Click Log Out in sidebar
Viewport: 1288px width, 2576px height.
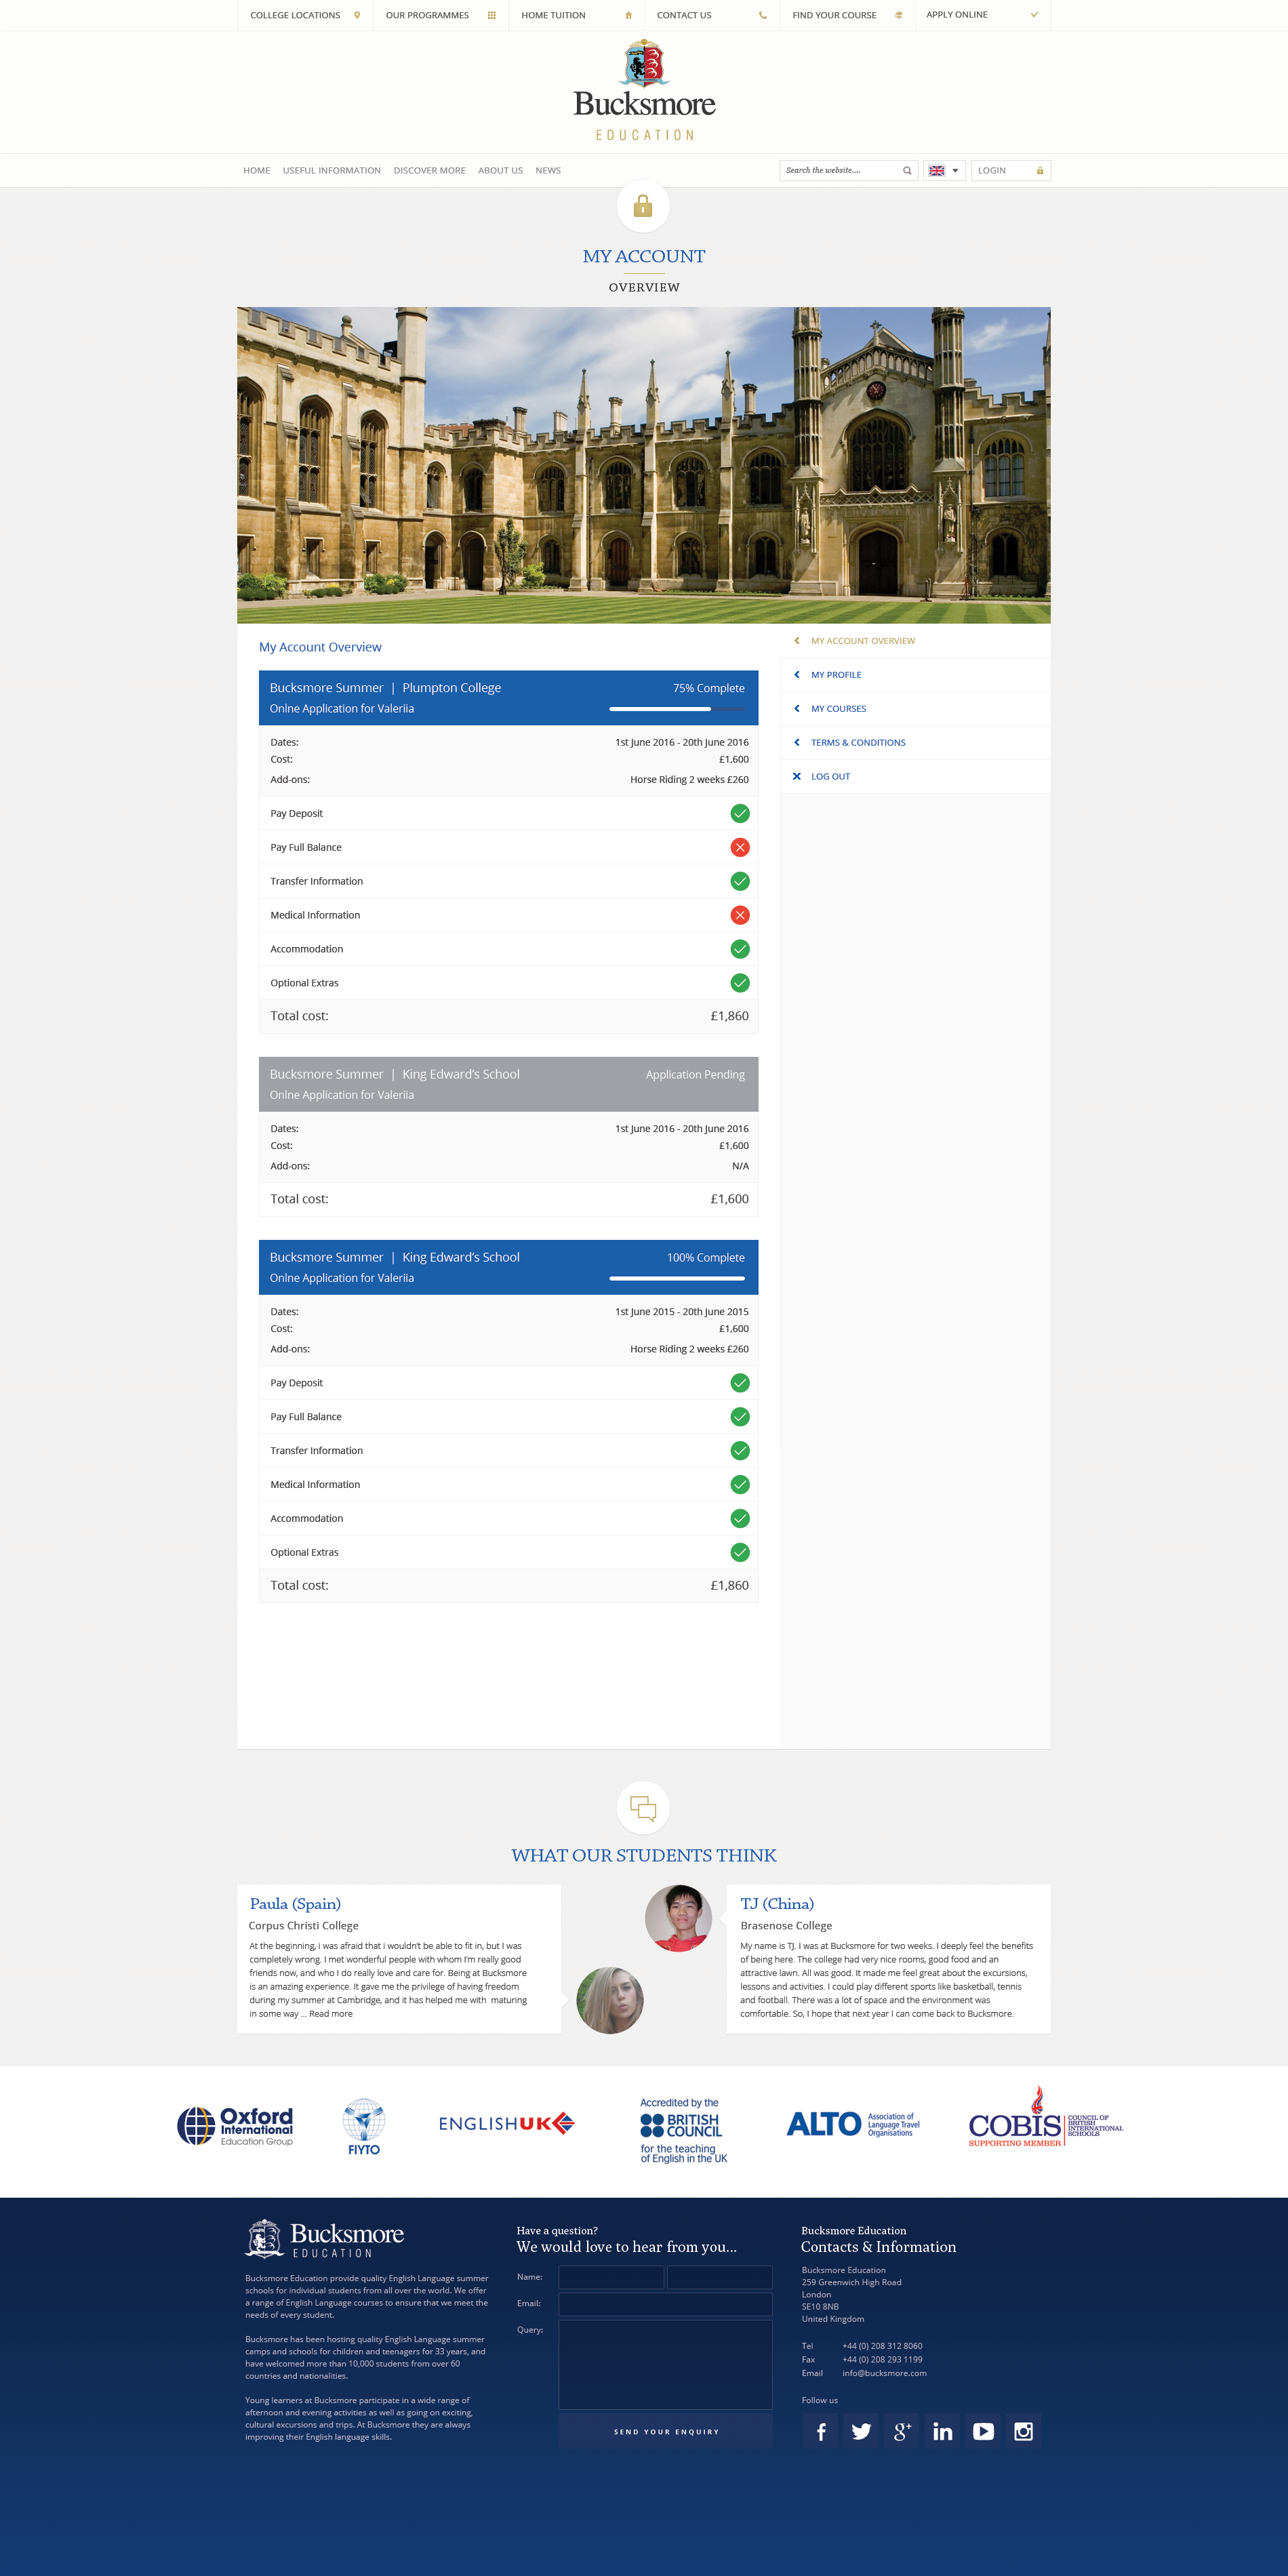pyautogui.click(x=831, y=777)
